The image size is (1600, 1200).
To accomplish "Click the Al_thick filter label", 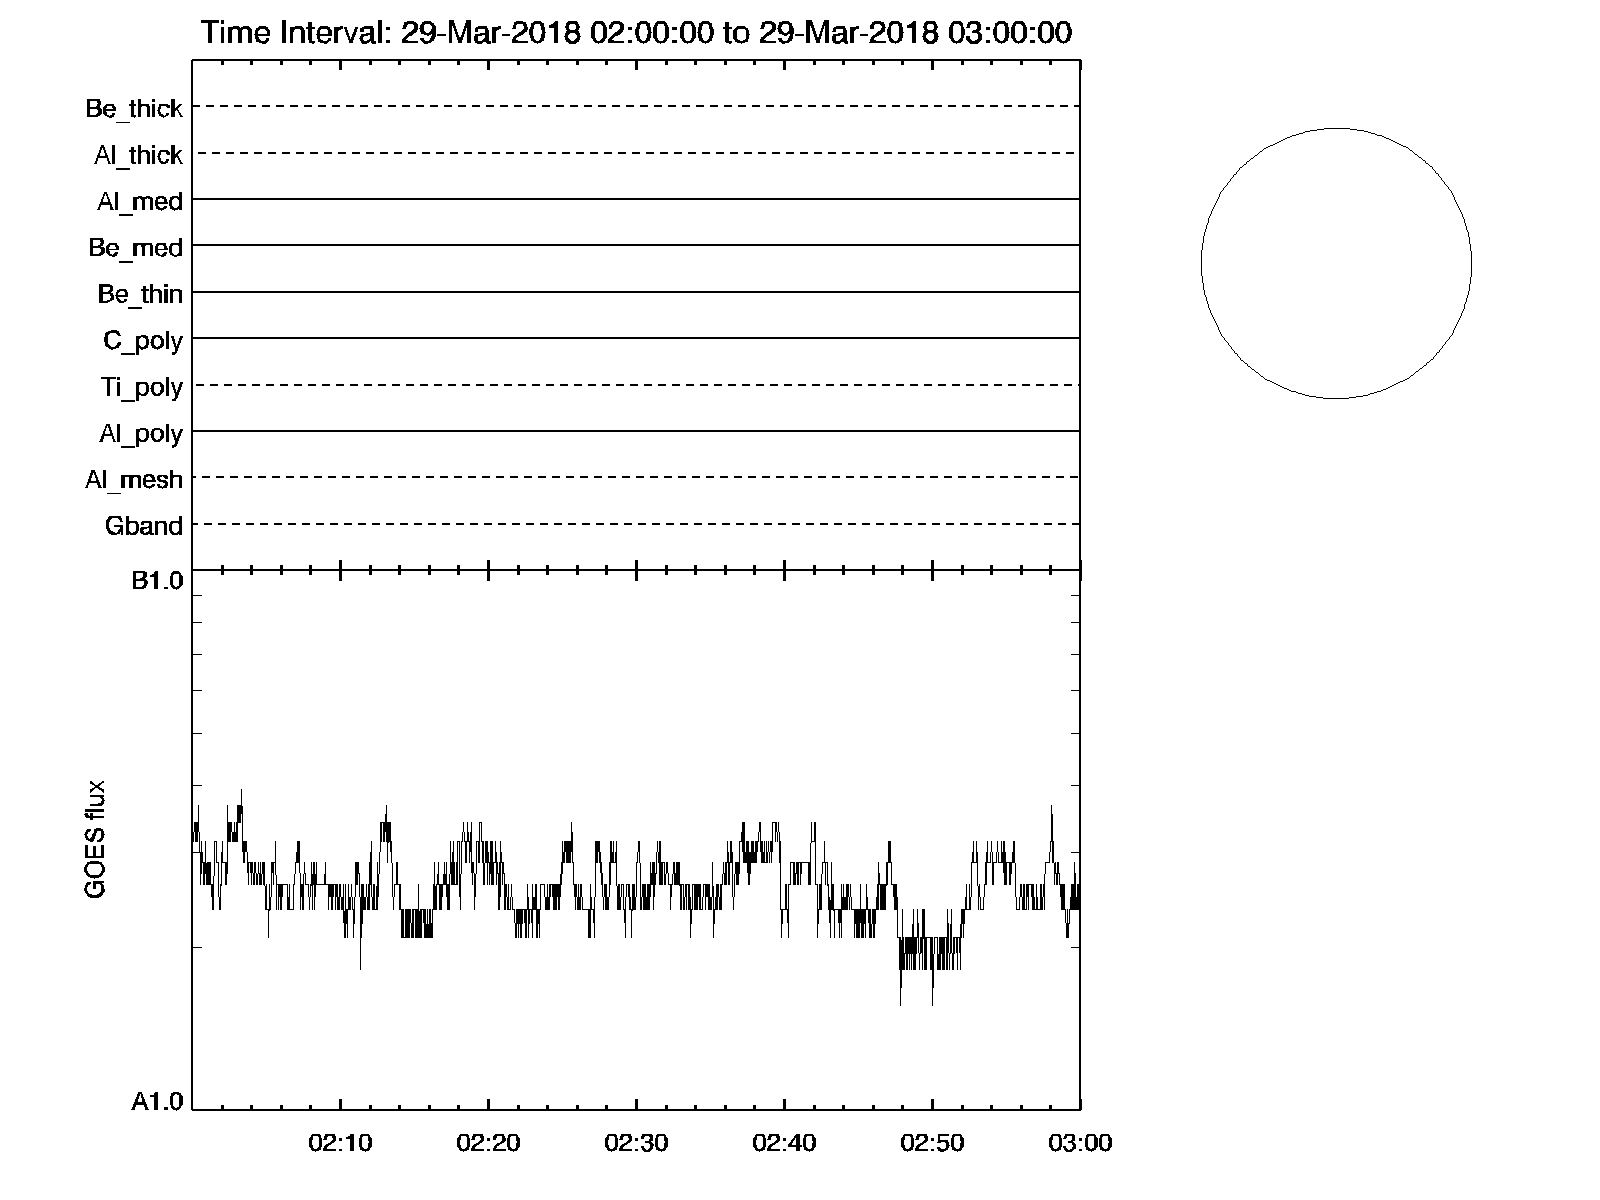I will pyautogui.click(x=138, y=155).
